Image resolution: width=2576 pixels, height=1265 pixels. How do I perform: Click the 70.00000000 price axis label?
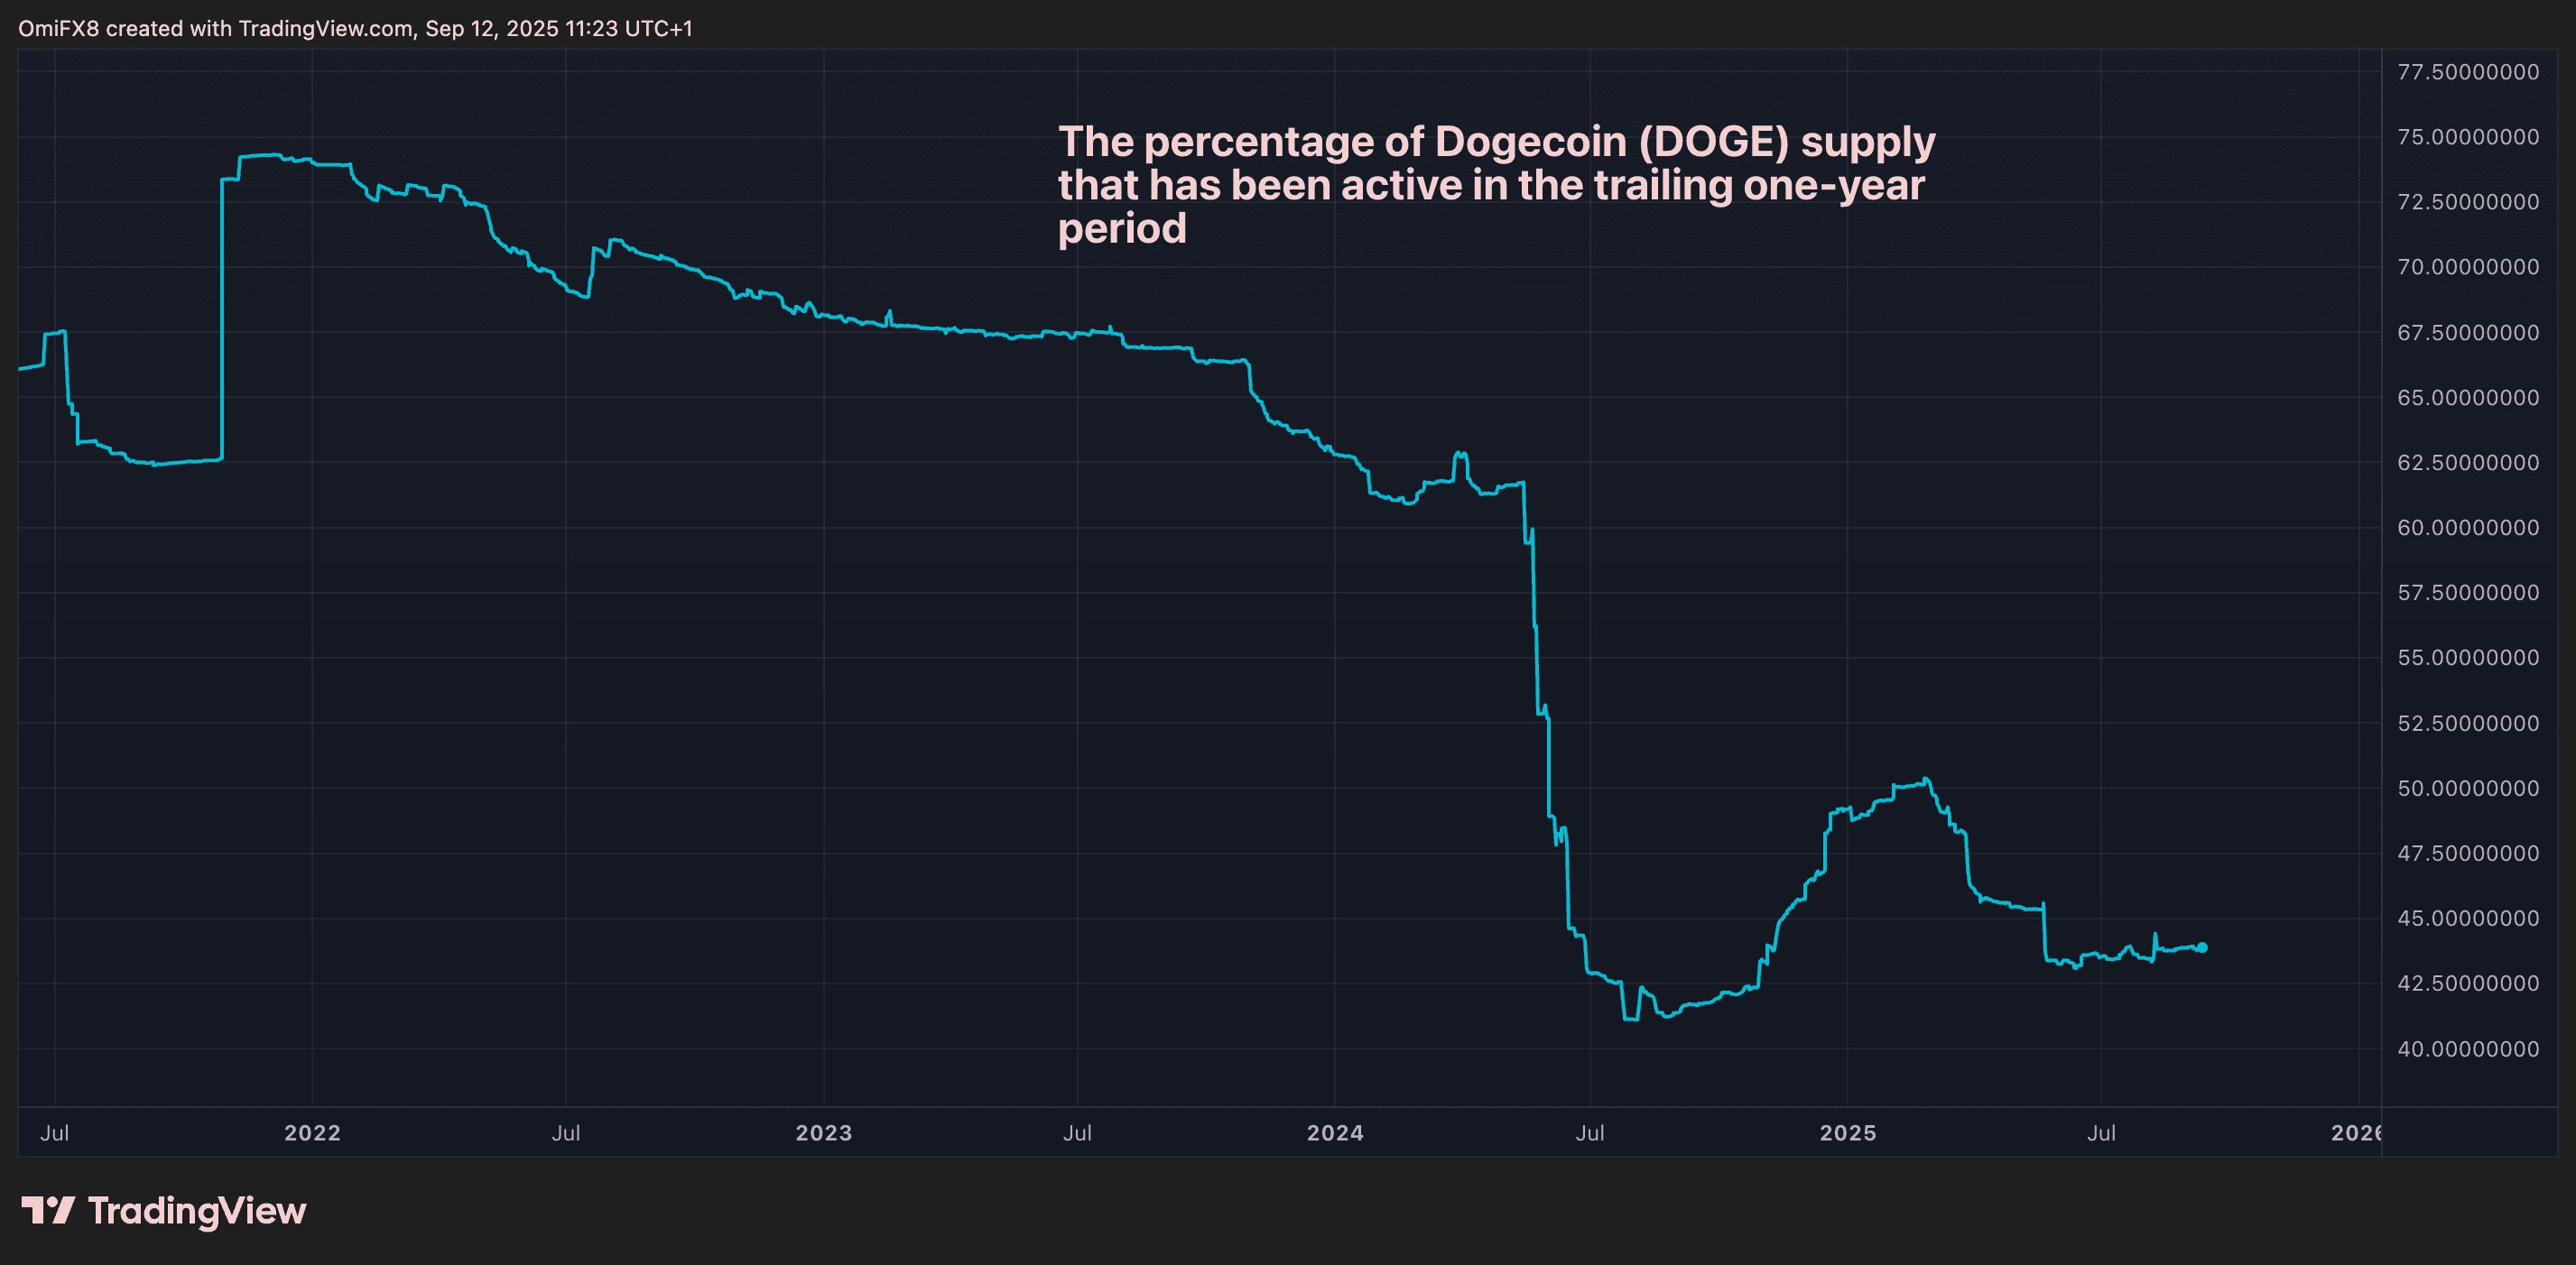(2468, 267)
